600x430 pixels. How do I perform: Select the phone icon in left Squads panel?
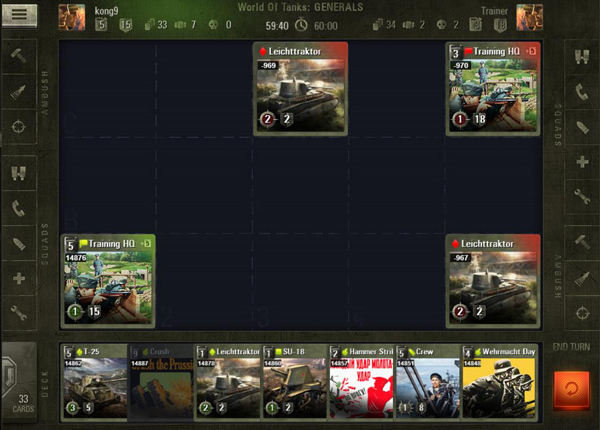pos(19,209)
